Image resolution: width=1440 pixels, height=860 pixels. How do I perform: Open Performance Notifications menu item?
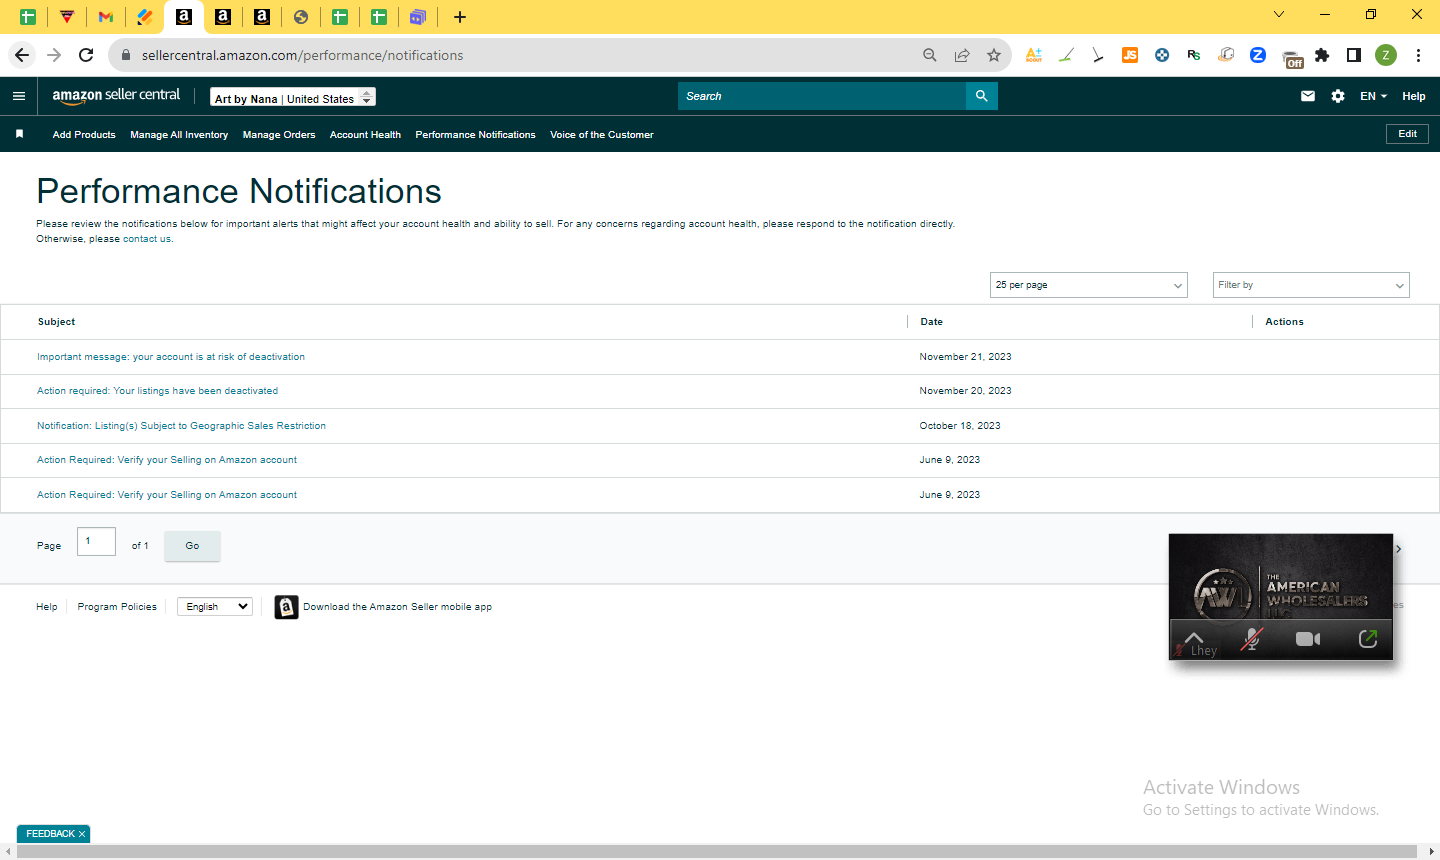475,134
